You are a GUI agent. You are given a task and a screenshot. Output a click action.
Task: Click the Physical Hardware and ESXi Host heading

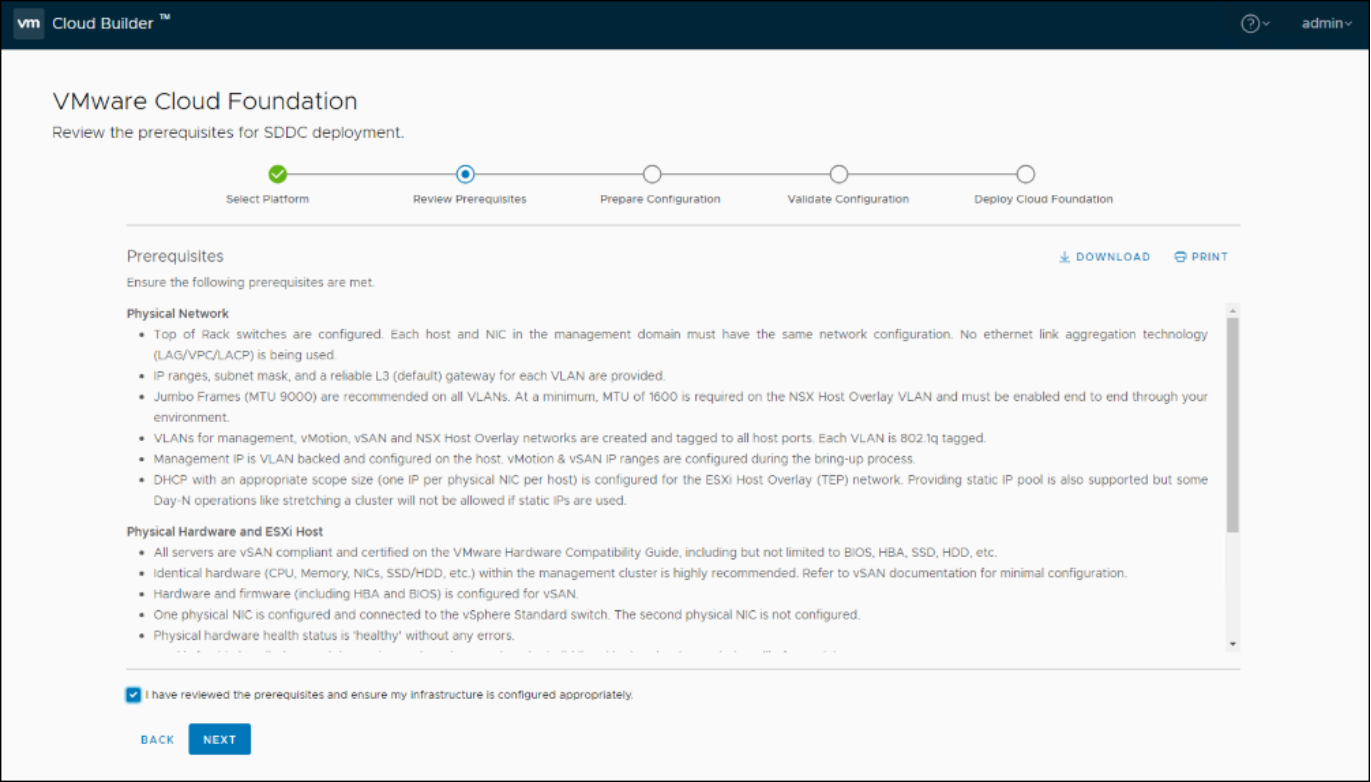[x=225, y=532]
